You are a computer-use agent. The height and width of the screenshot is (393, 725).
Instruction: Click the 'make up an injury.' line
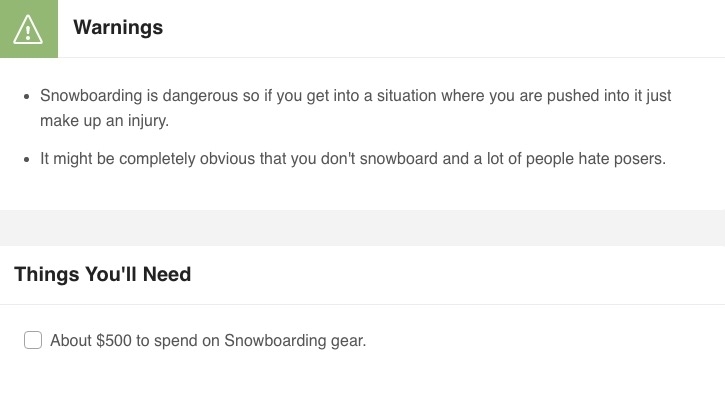click(x=104, y=121)
